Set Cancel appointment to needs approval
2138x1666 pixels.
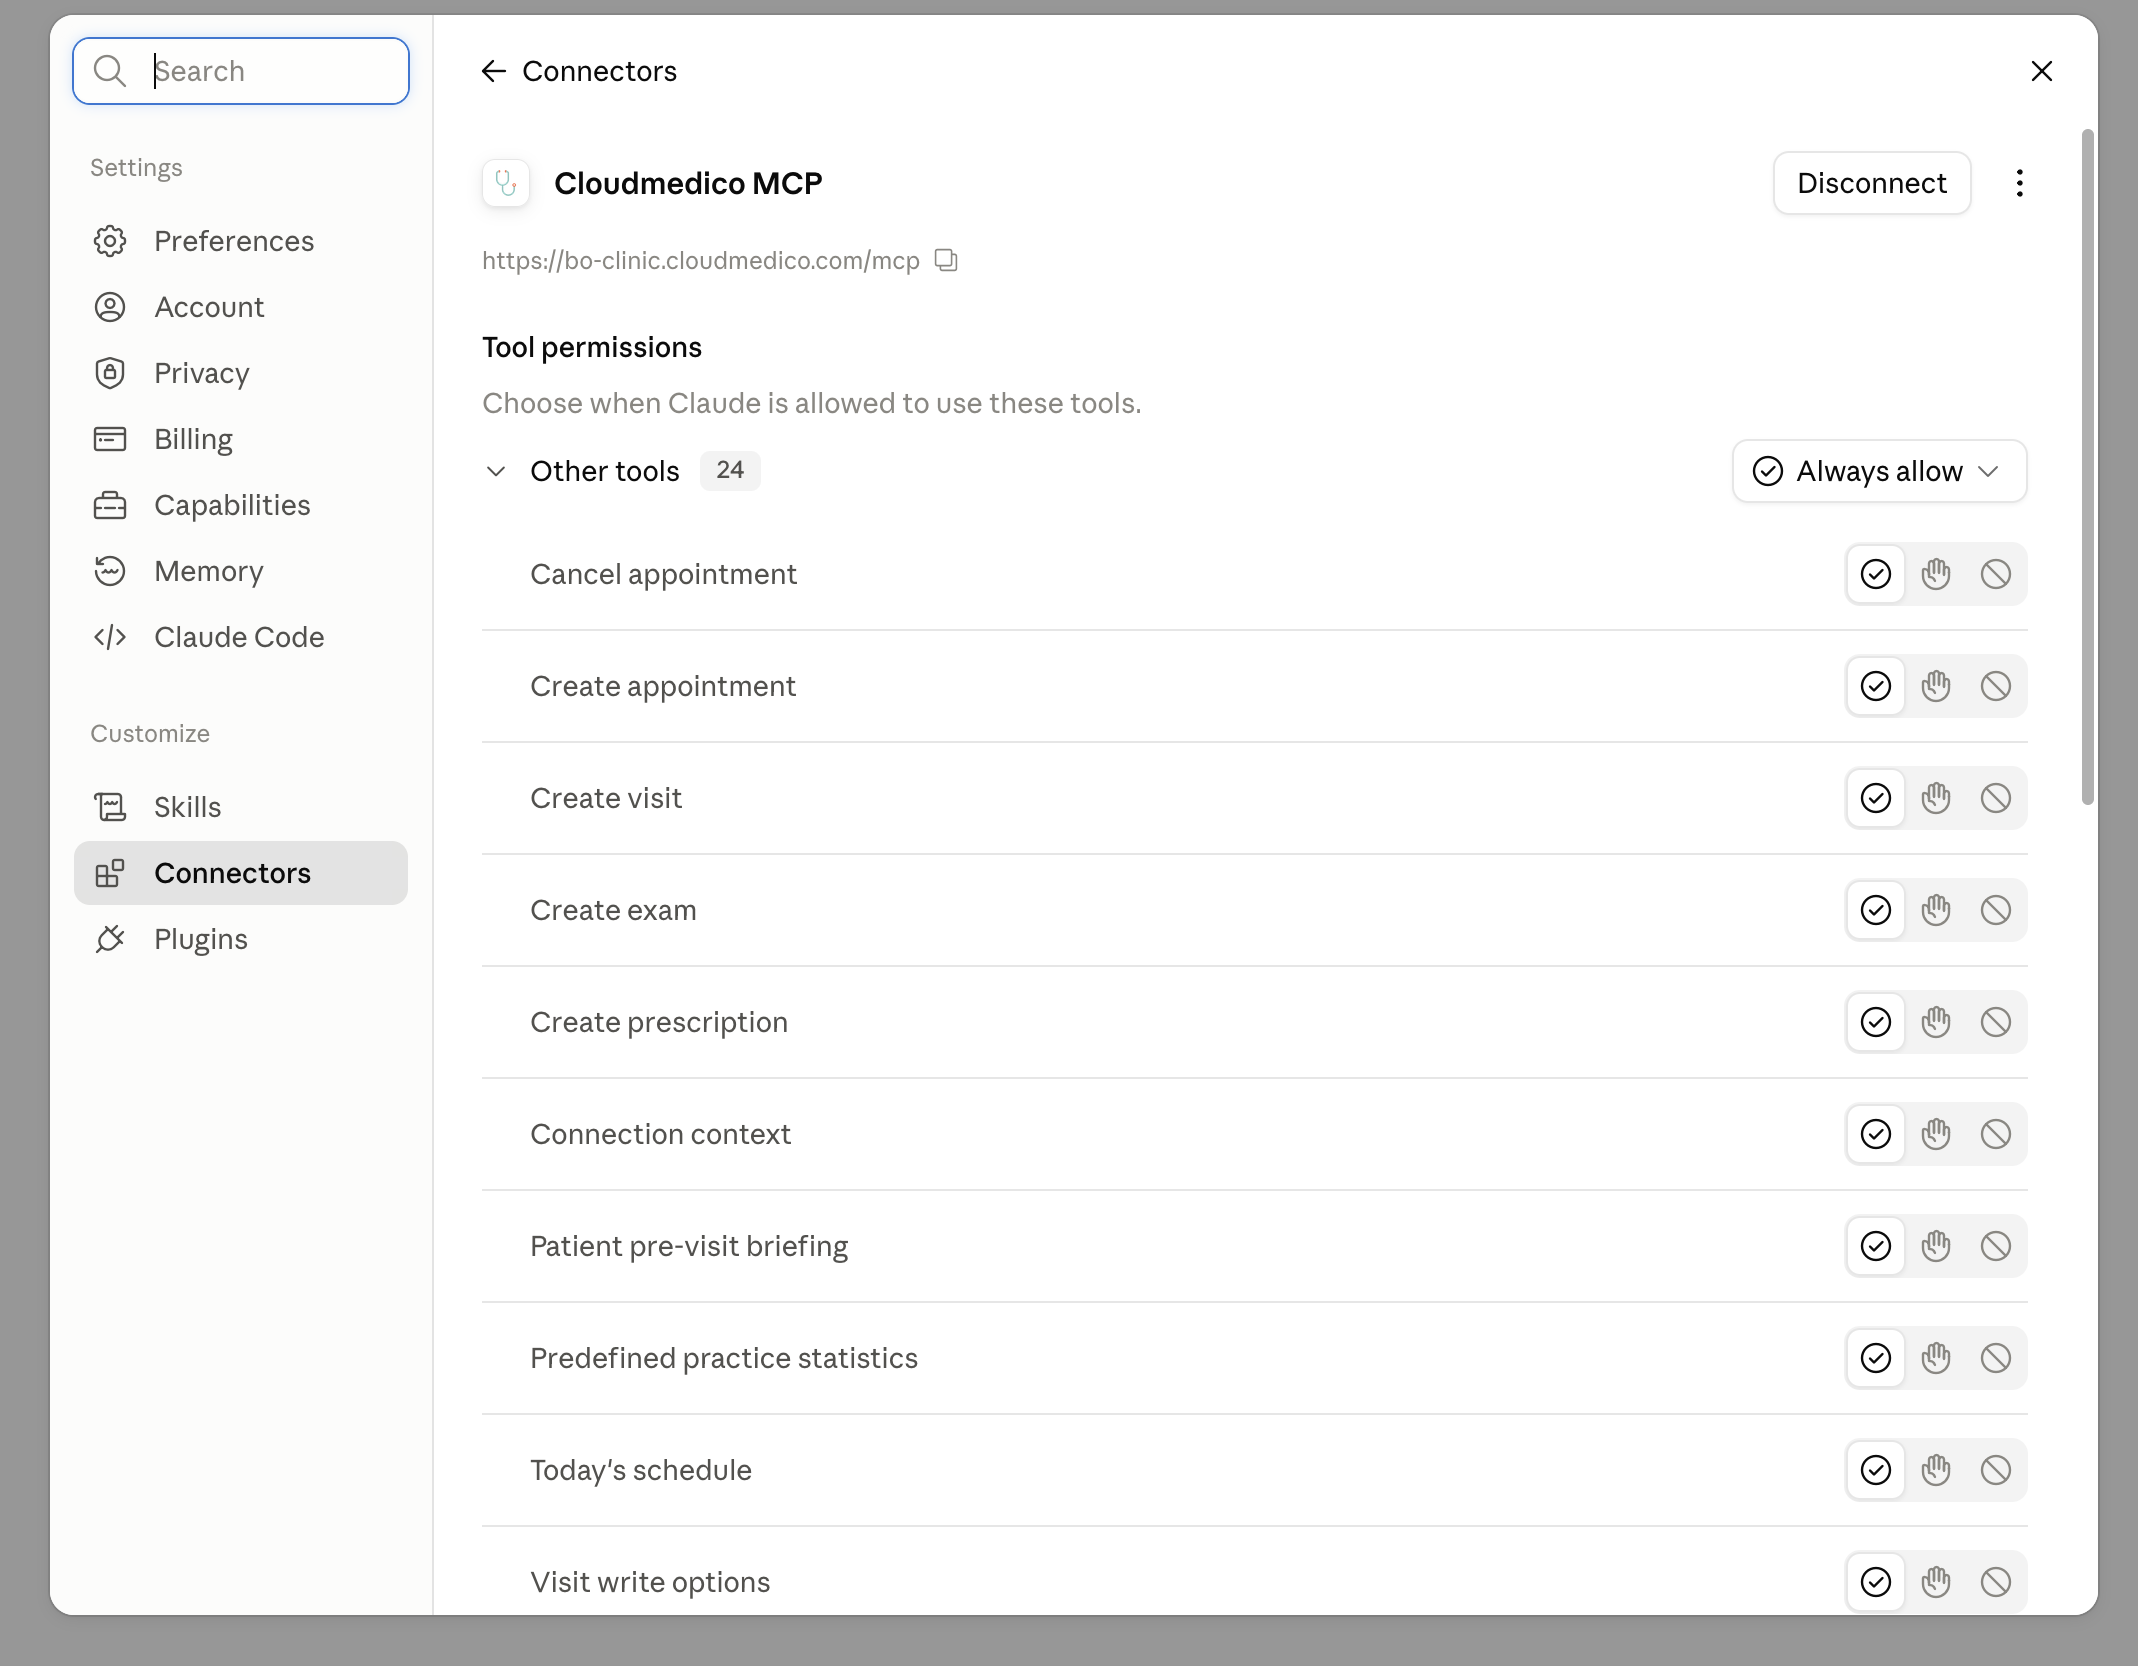(1936, 574)
